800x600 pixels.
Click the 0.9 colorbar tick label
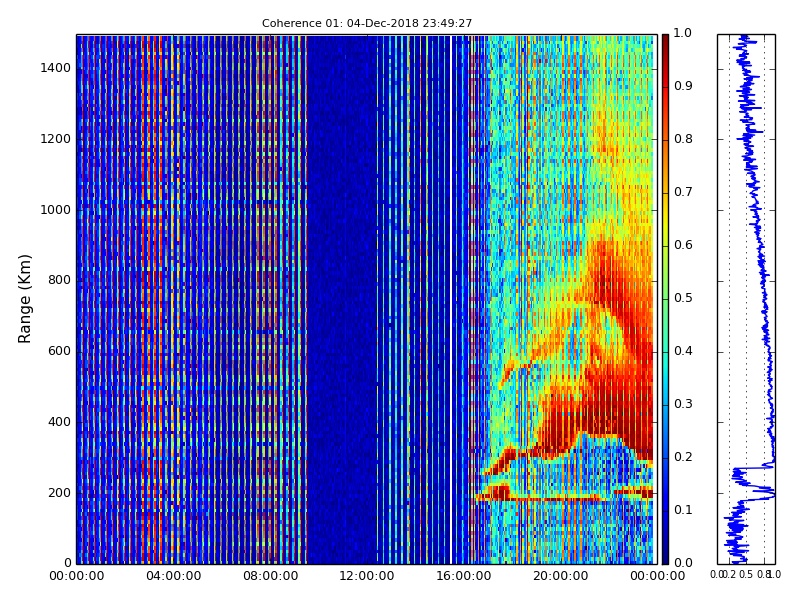[683, 86]
